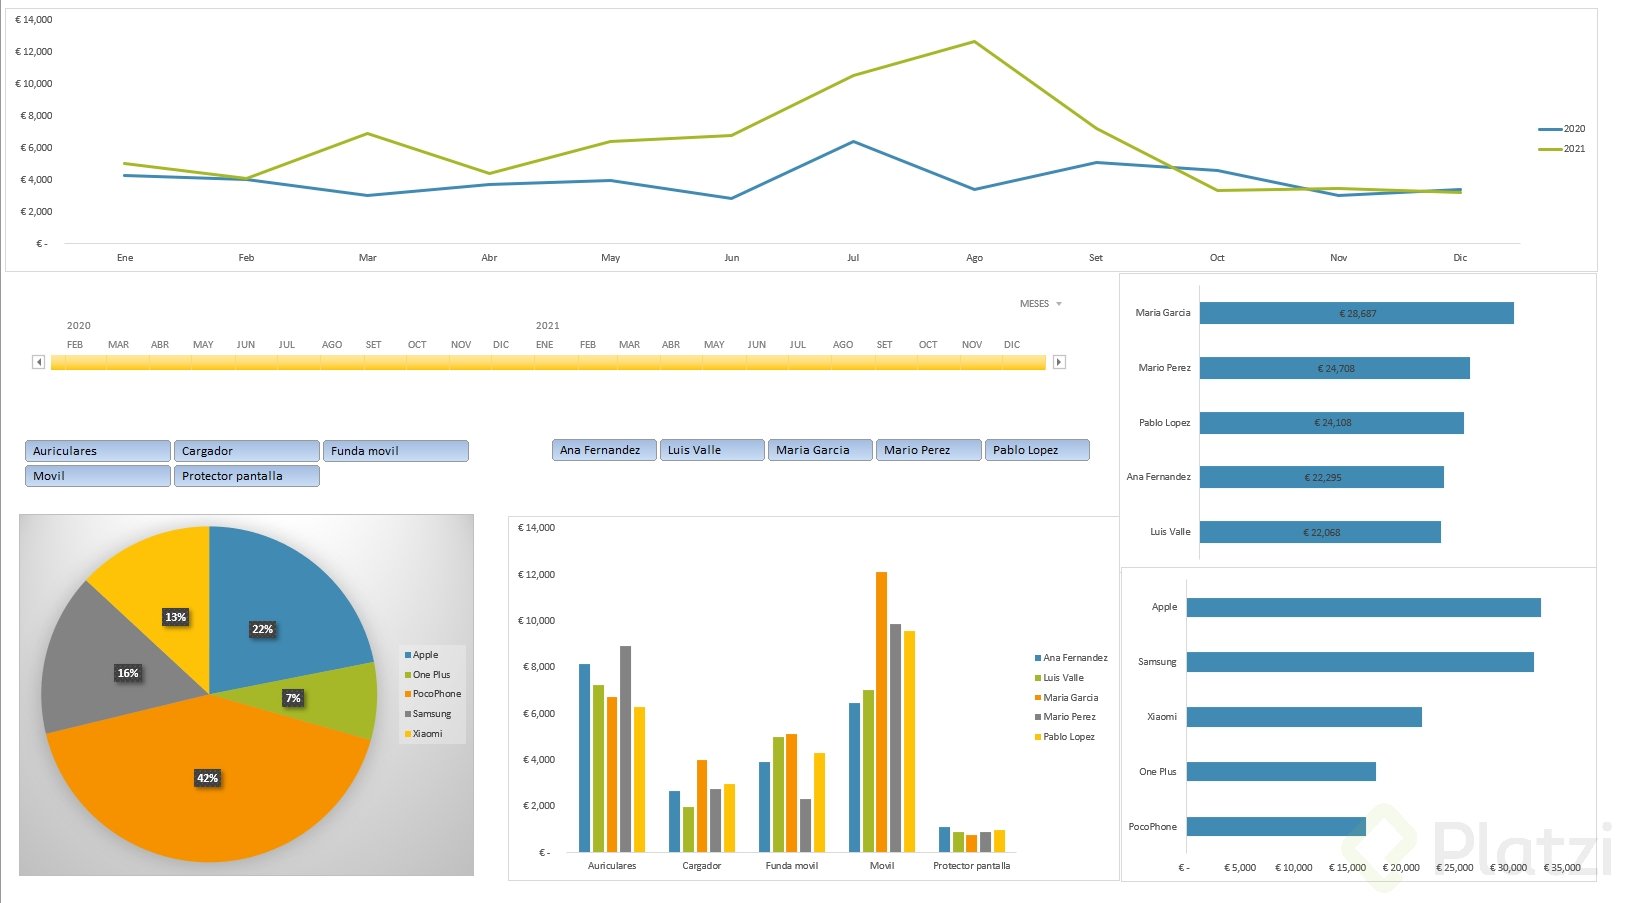This screenshot has width=1629, height=903.
Task: Click Maria Garcia legend in column chart
Action: click(x=1066, y=698)
